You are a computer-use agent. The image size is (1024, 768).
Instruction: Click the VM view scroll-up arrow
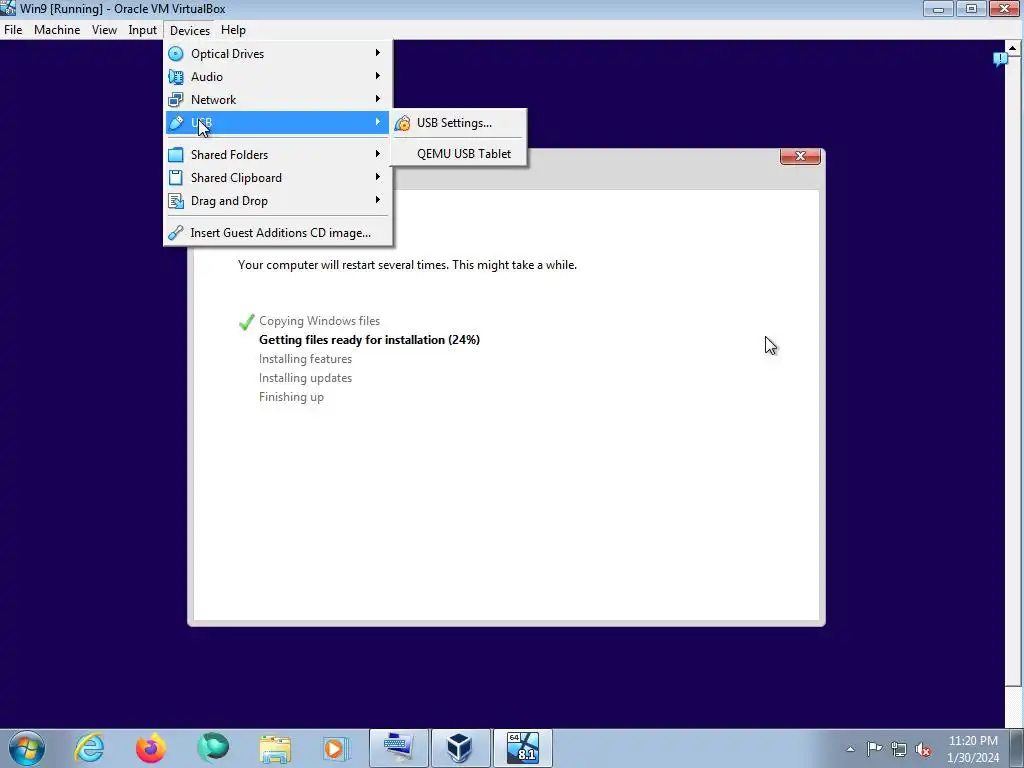[1013, 48]
